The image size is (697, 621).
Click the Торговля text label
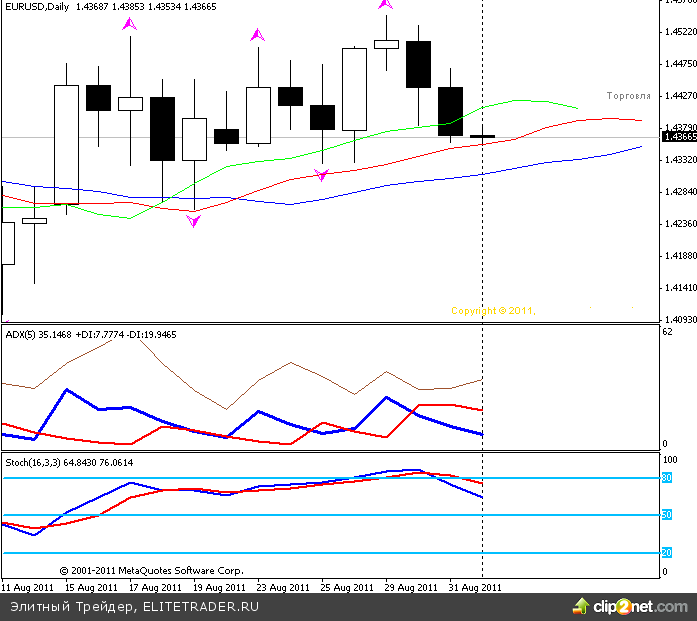point(628,96)
